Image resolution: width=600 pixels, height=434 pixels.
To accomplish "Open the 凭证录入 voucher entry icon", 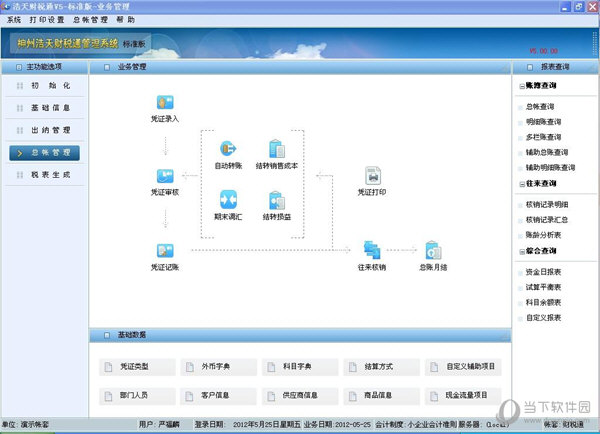I will [x=166, y=104].
